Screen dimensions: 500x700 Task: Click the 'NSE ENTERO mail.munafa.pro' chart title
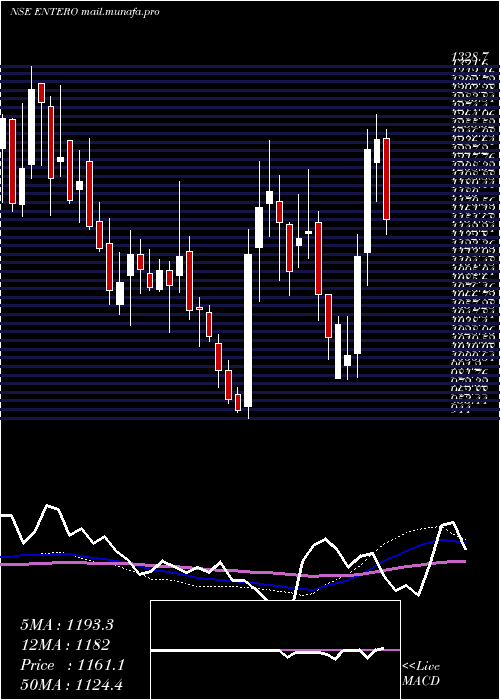(84, 12)
